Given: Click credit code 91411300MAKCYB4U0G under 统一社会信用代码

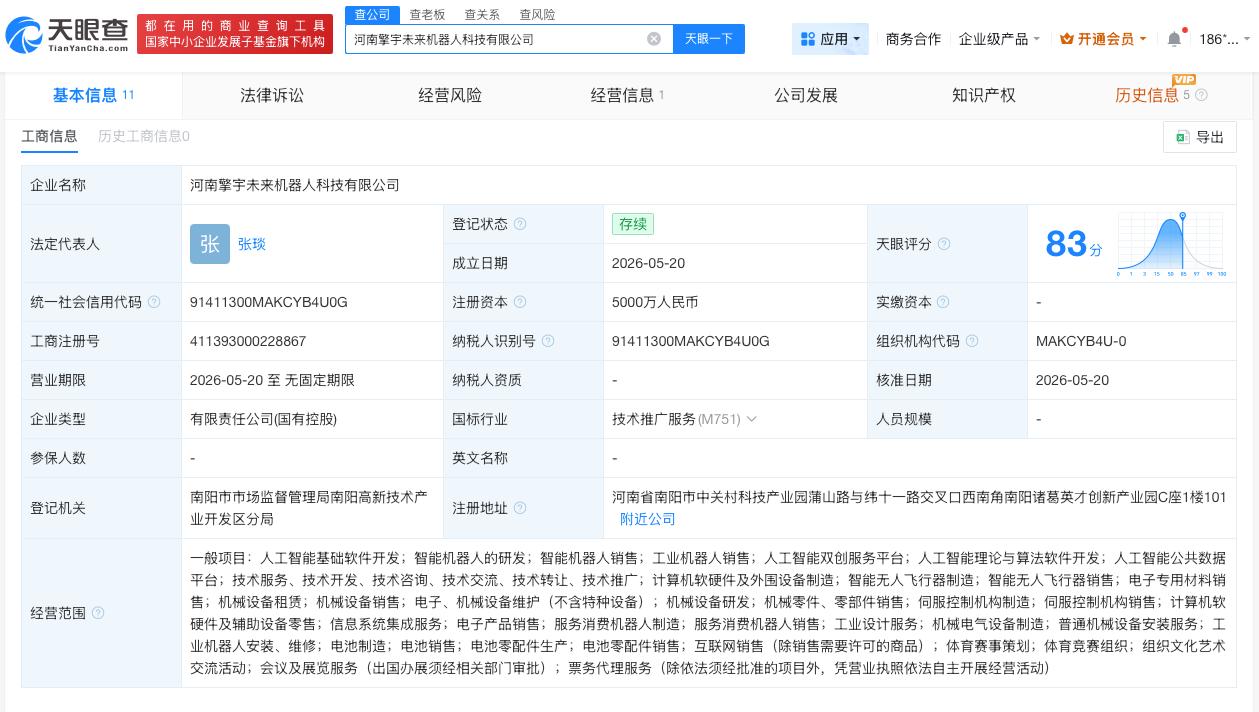Looking at the screenshot, I should (269, 302).
